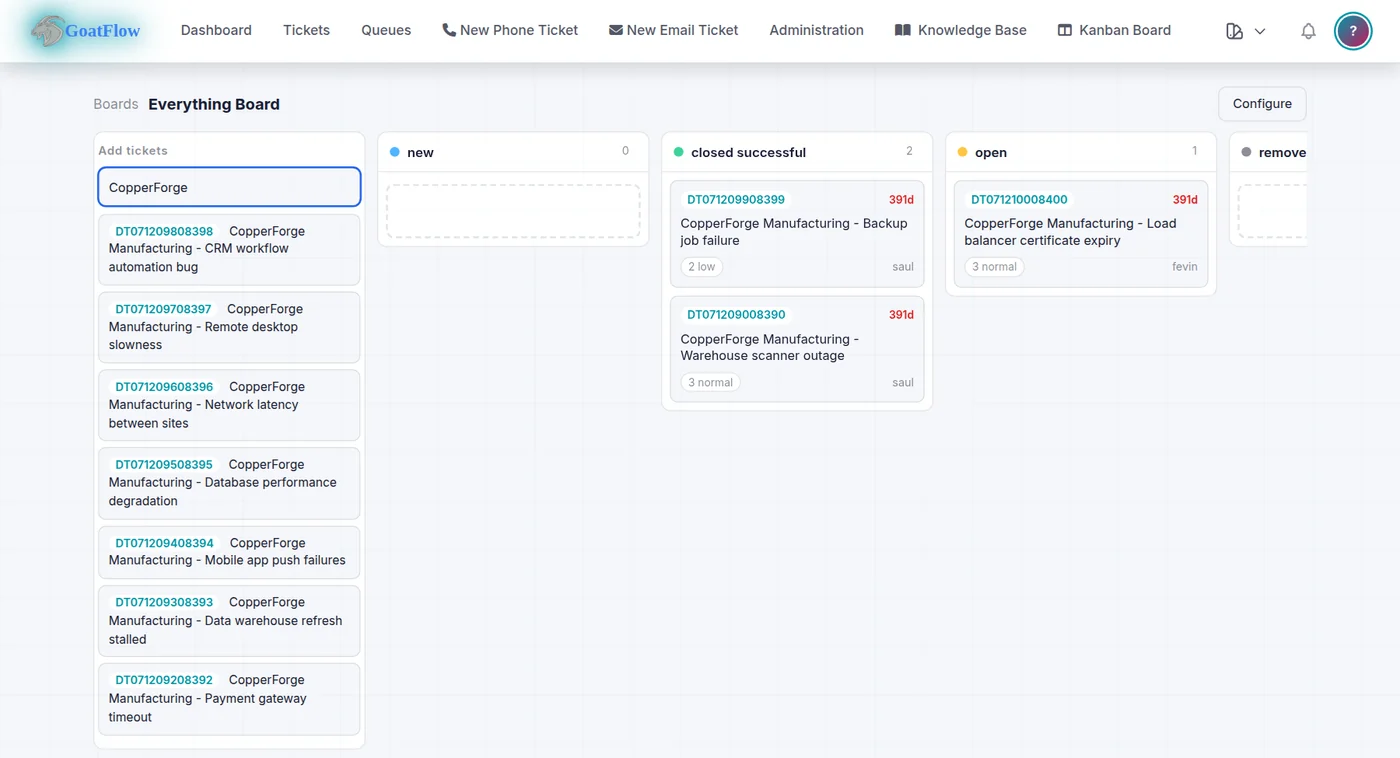Image resolution: width=1400 pixels, height=758 pixels.
Task: Open Queues page
Action: (x=386, y=30)
